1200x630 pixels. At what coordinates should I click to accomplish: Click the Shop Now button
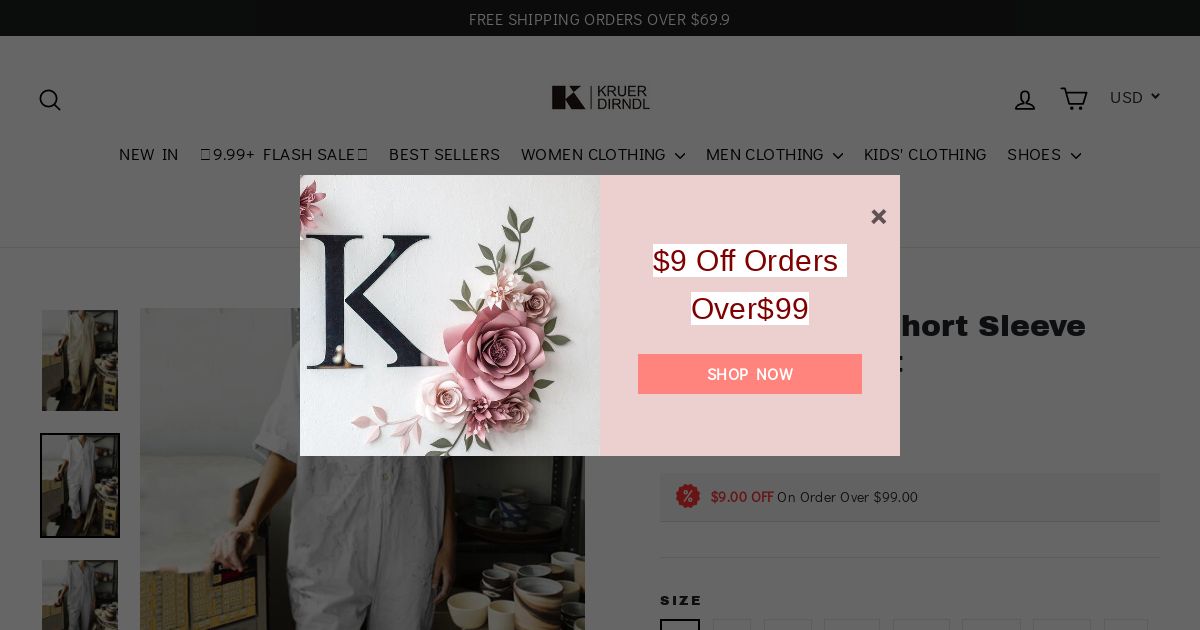pos(750,374)
